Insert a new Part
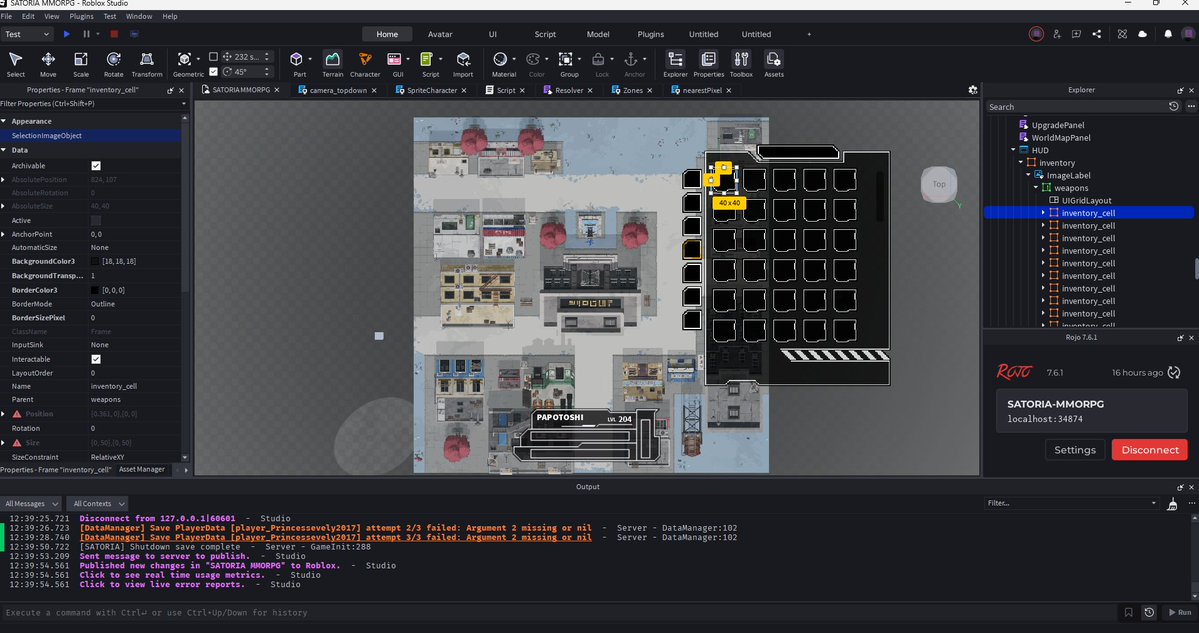Viewport: 1199px width, 633px height. (298, 64)
